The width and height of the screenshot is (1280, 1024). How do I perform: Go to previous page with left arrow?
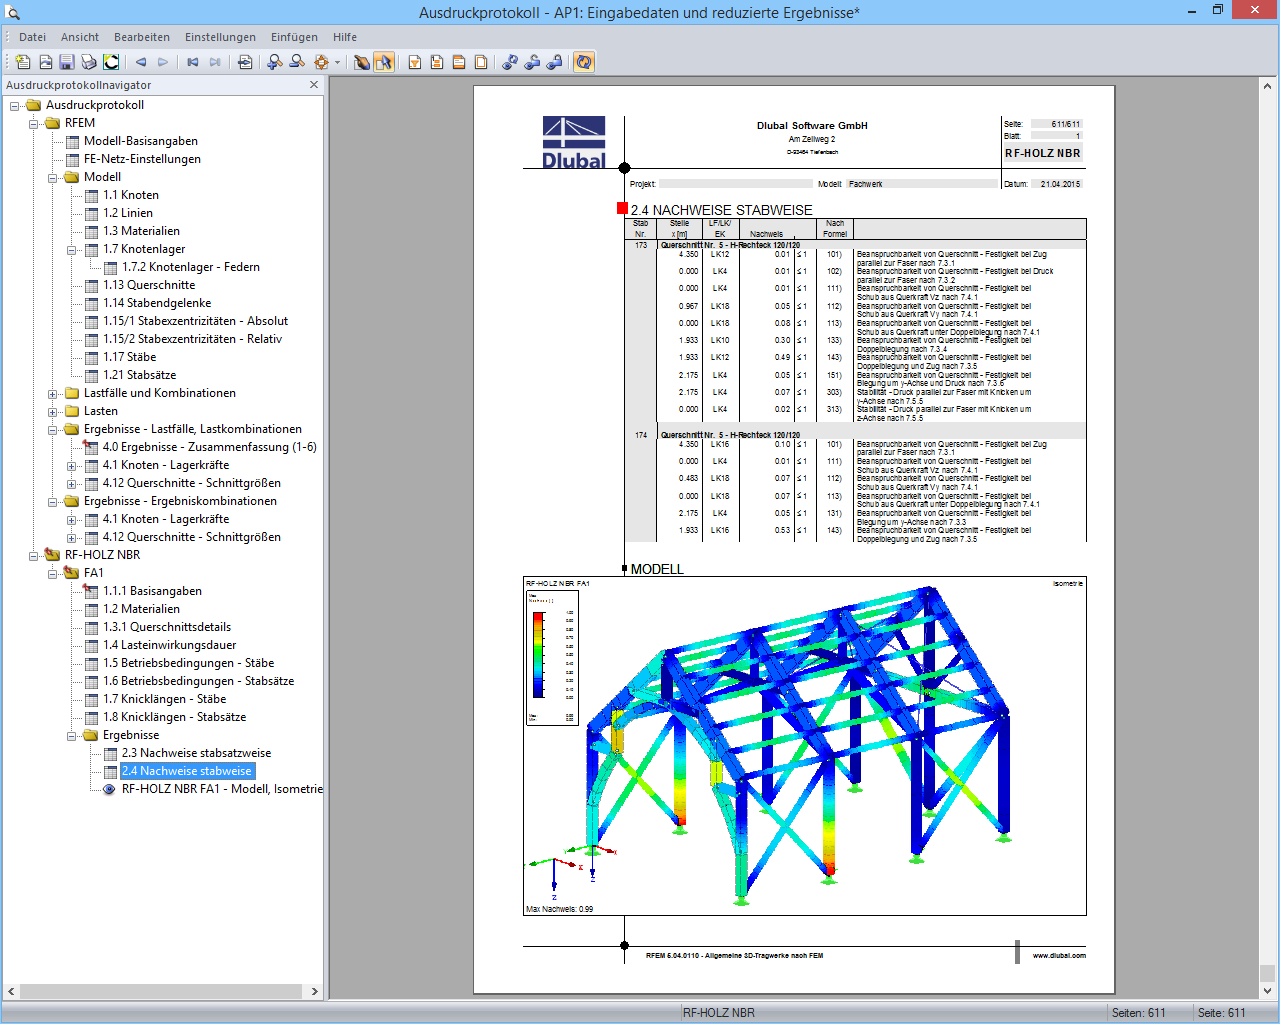pyautogui.click(x=141, y=62)
